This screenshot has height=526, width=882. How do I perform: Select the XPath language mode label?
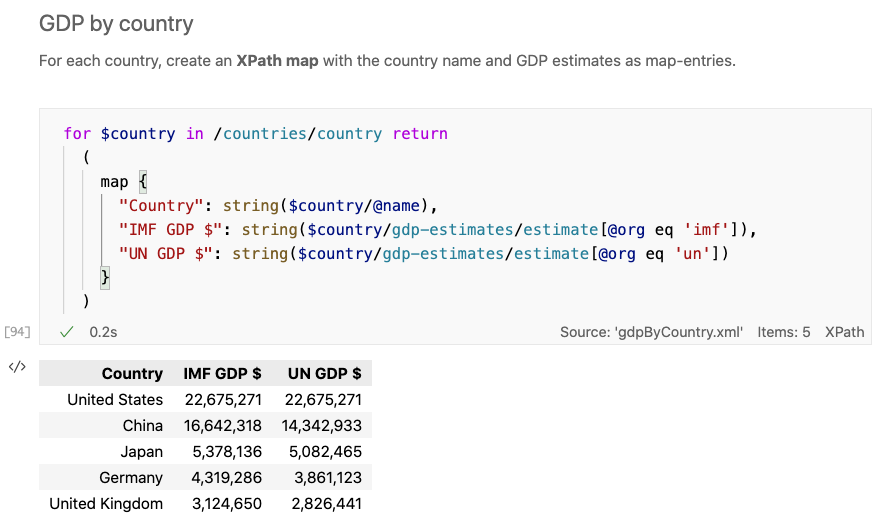[844, 332]
